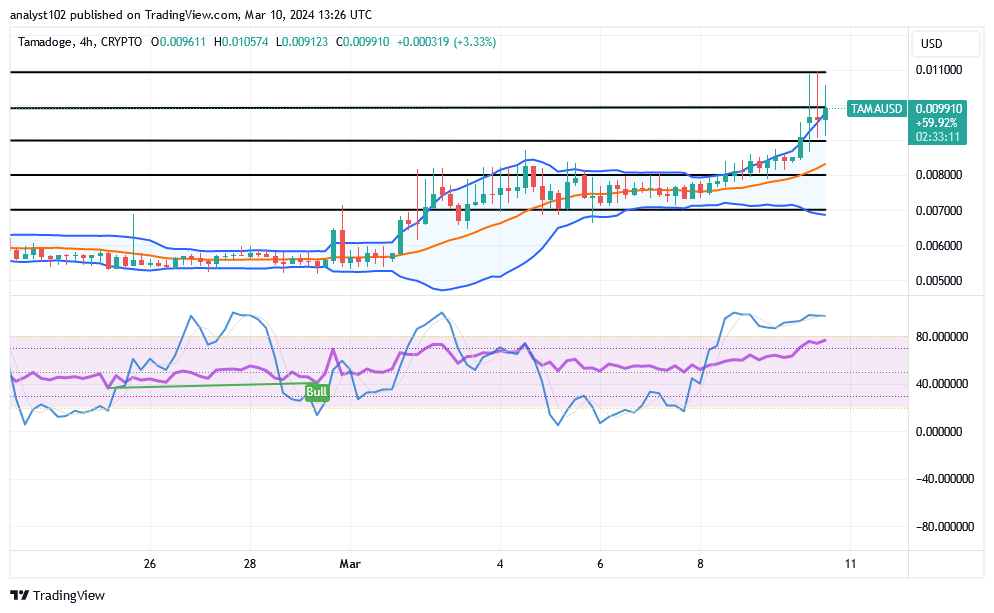
Task: Click the 4h interval text
Action: pyautogui.click(x=87, y=42)
